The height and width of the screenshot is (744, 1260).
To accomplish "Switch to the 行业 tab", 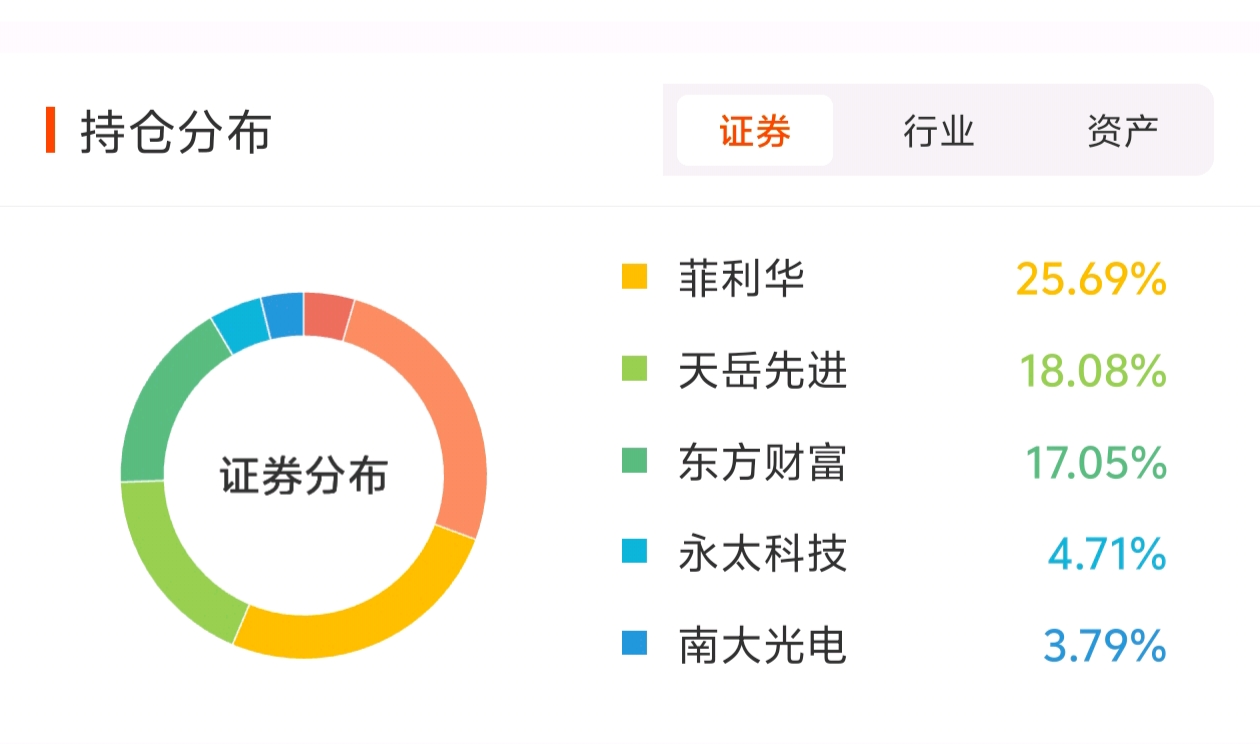I will pos(939,131).
